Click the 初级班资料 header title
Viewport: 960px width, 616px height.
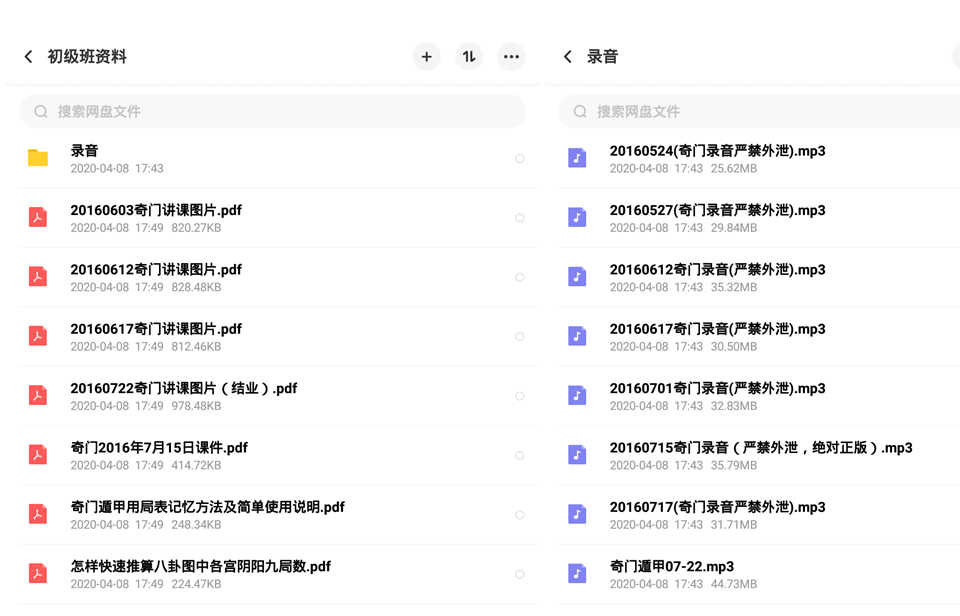[x=87, y=56]
